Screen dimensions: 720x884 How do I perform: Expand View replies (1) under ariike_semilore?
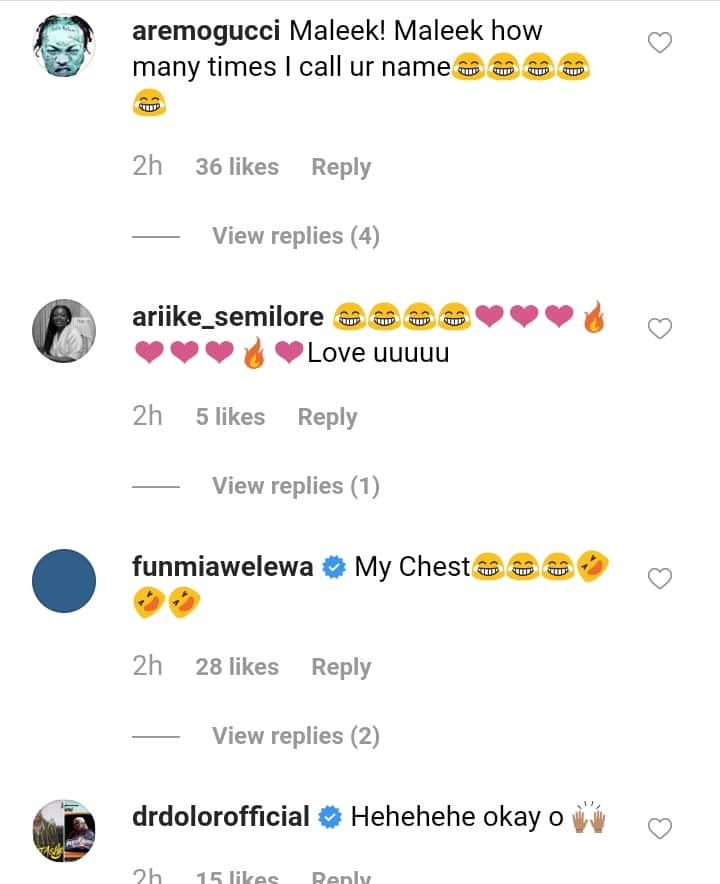[x=295, y=486]
